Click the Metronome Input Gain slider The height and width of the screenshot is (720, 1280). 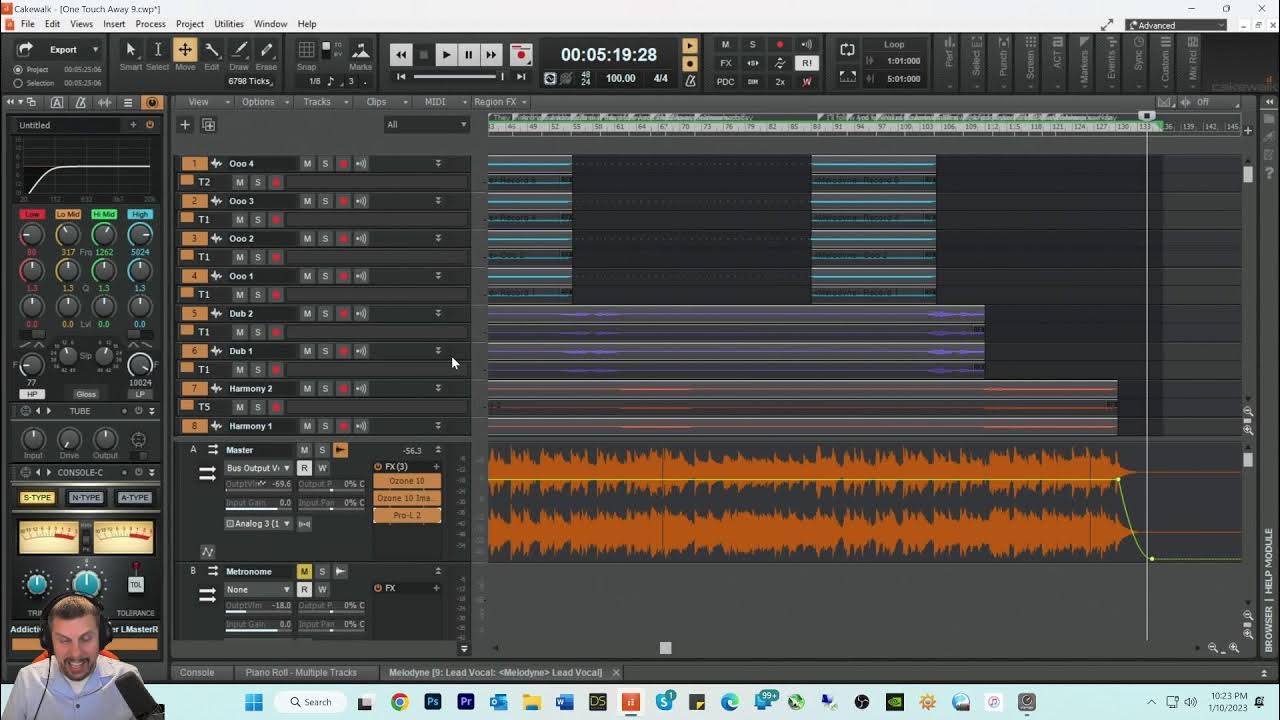[258, 624]
